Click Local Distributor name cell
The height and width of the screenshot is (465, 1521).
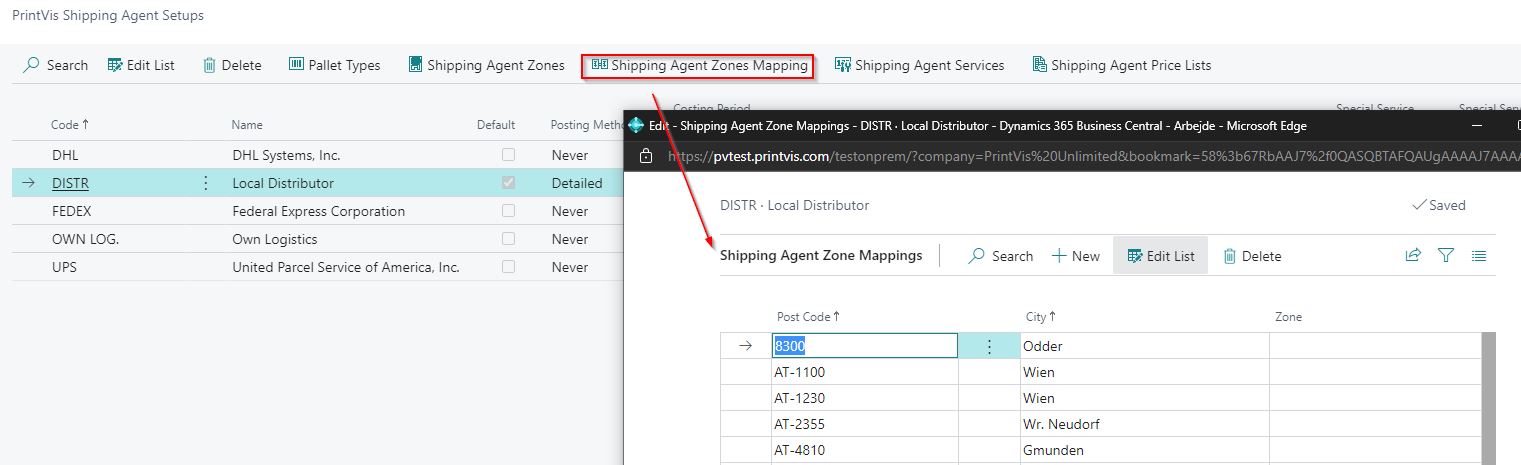pos(283,183)
